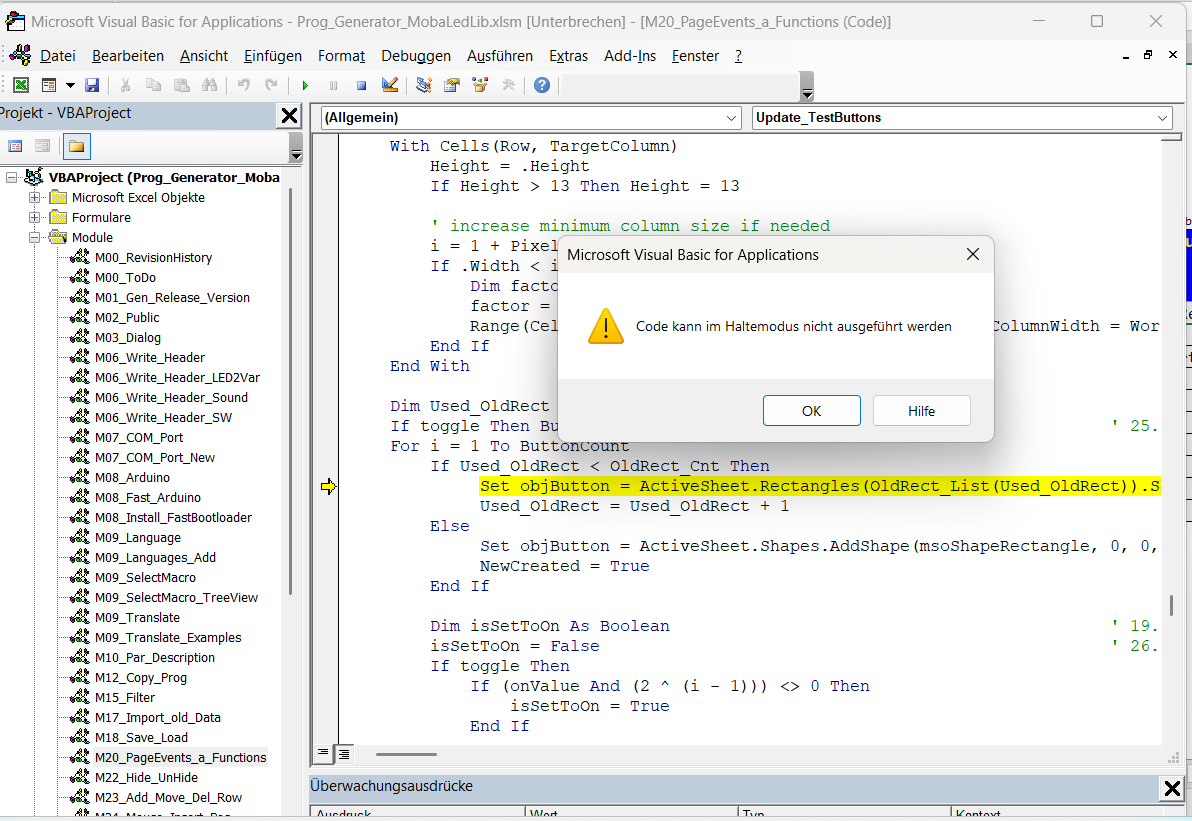1192x821 pixels.
Task: Switch to procedure view button
Action: click(323, 753)
